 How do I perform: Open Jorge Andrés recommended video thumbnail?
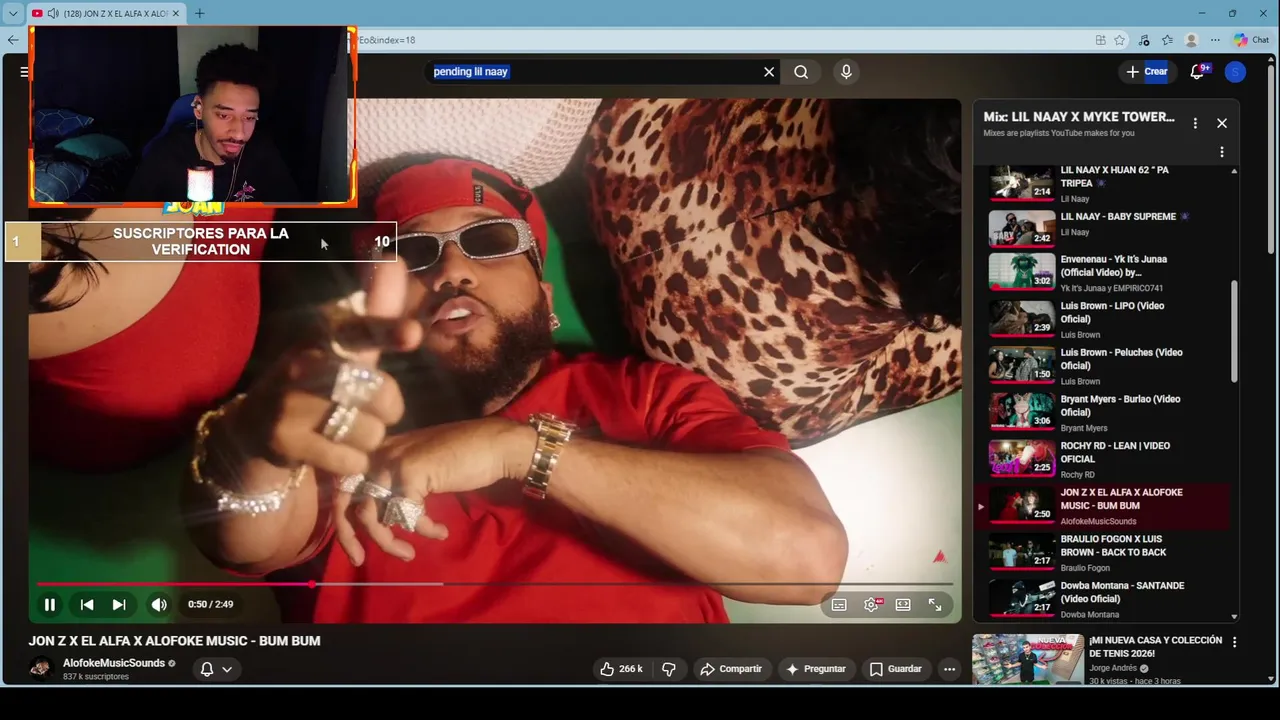[x=1028, y=659]
